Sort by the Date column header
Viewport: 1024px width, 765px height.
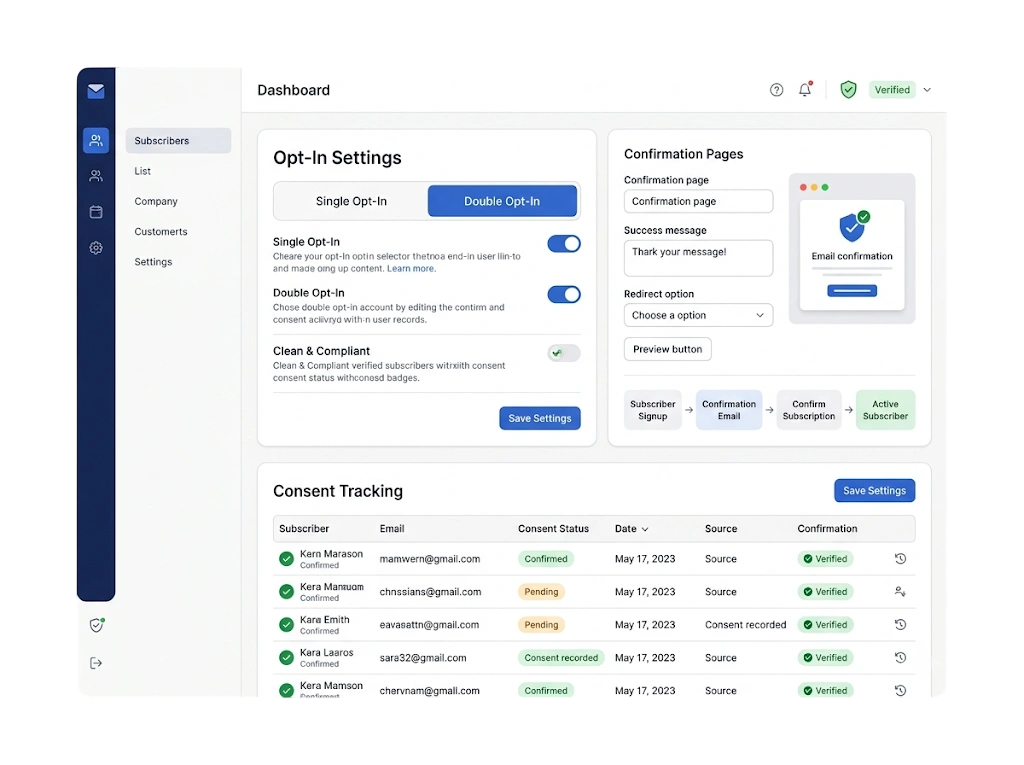coord(631,529)
